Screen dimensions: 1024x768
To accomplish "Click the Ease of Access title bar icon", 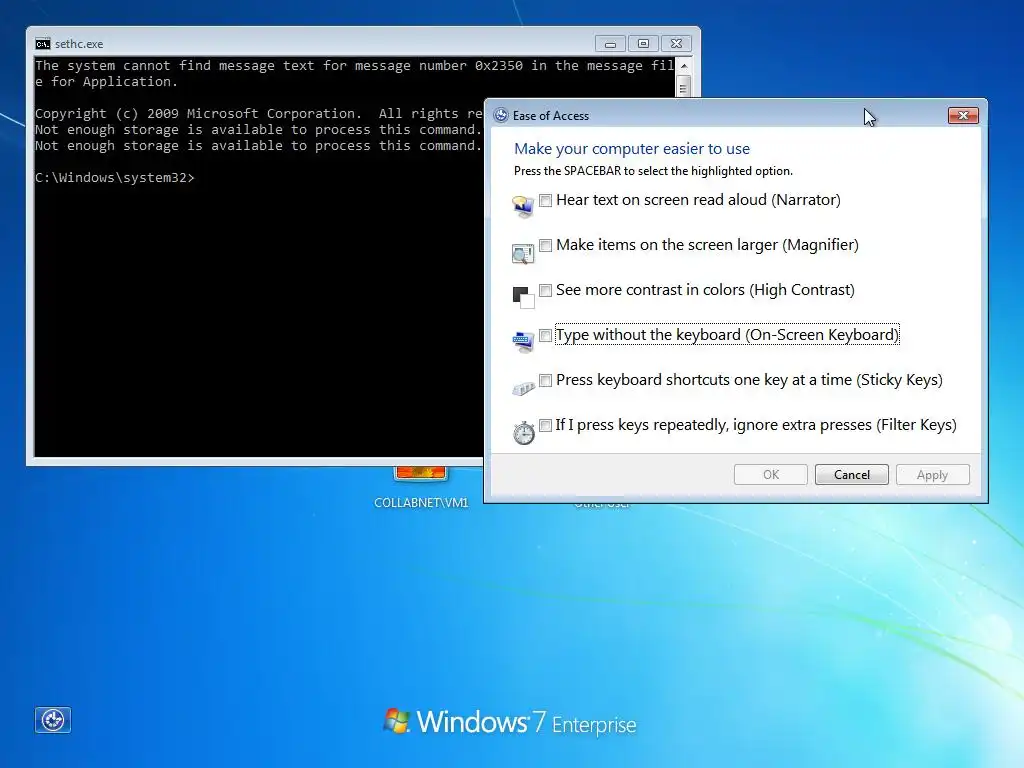I will coord(501,116).
